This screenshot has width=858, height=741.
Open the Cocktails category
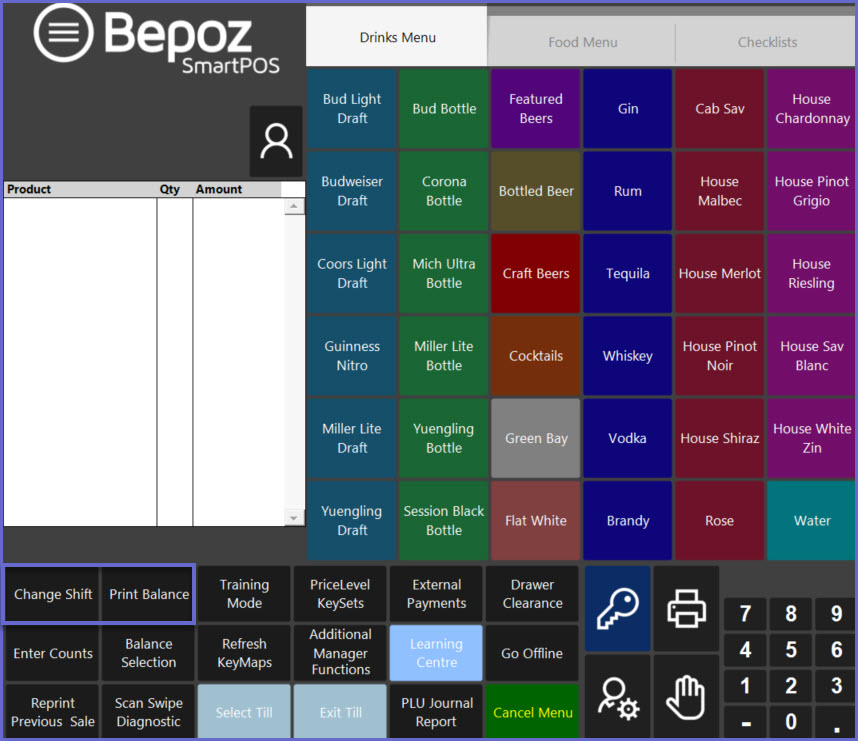[x=536, y=356]
